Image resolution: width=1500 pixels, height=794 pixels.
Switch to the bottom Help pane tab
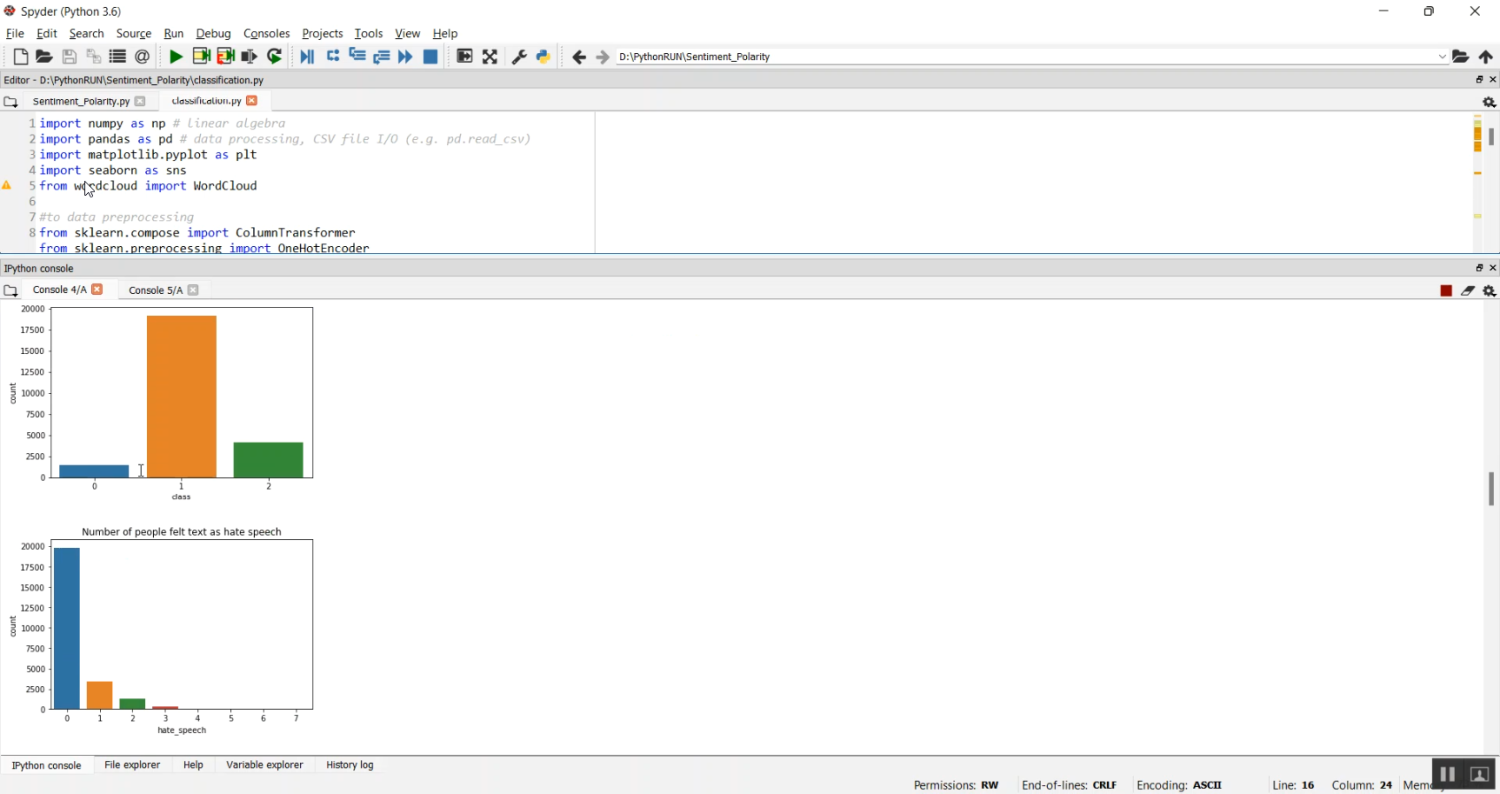pyautogui.click(x=193, y=765)
